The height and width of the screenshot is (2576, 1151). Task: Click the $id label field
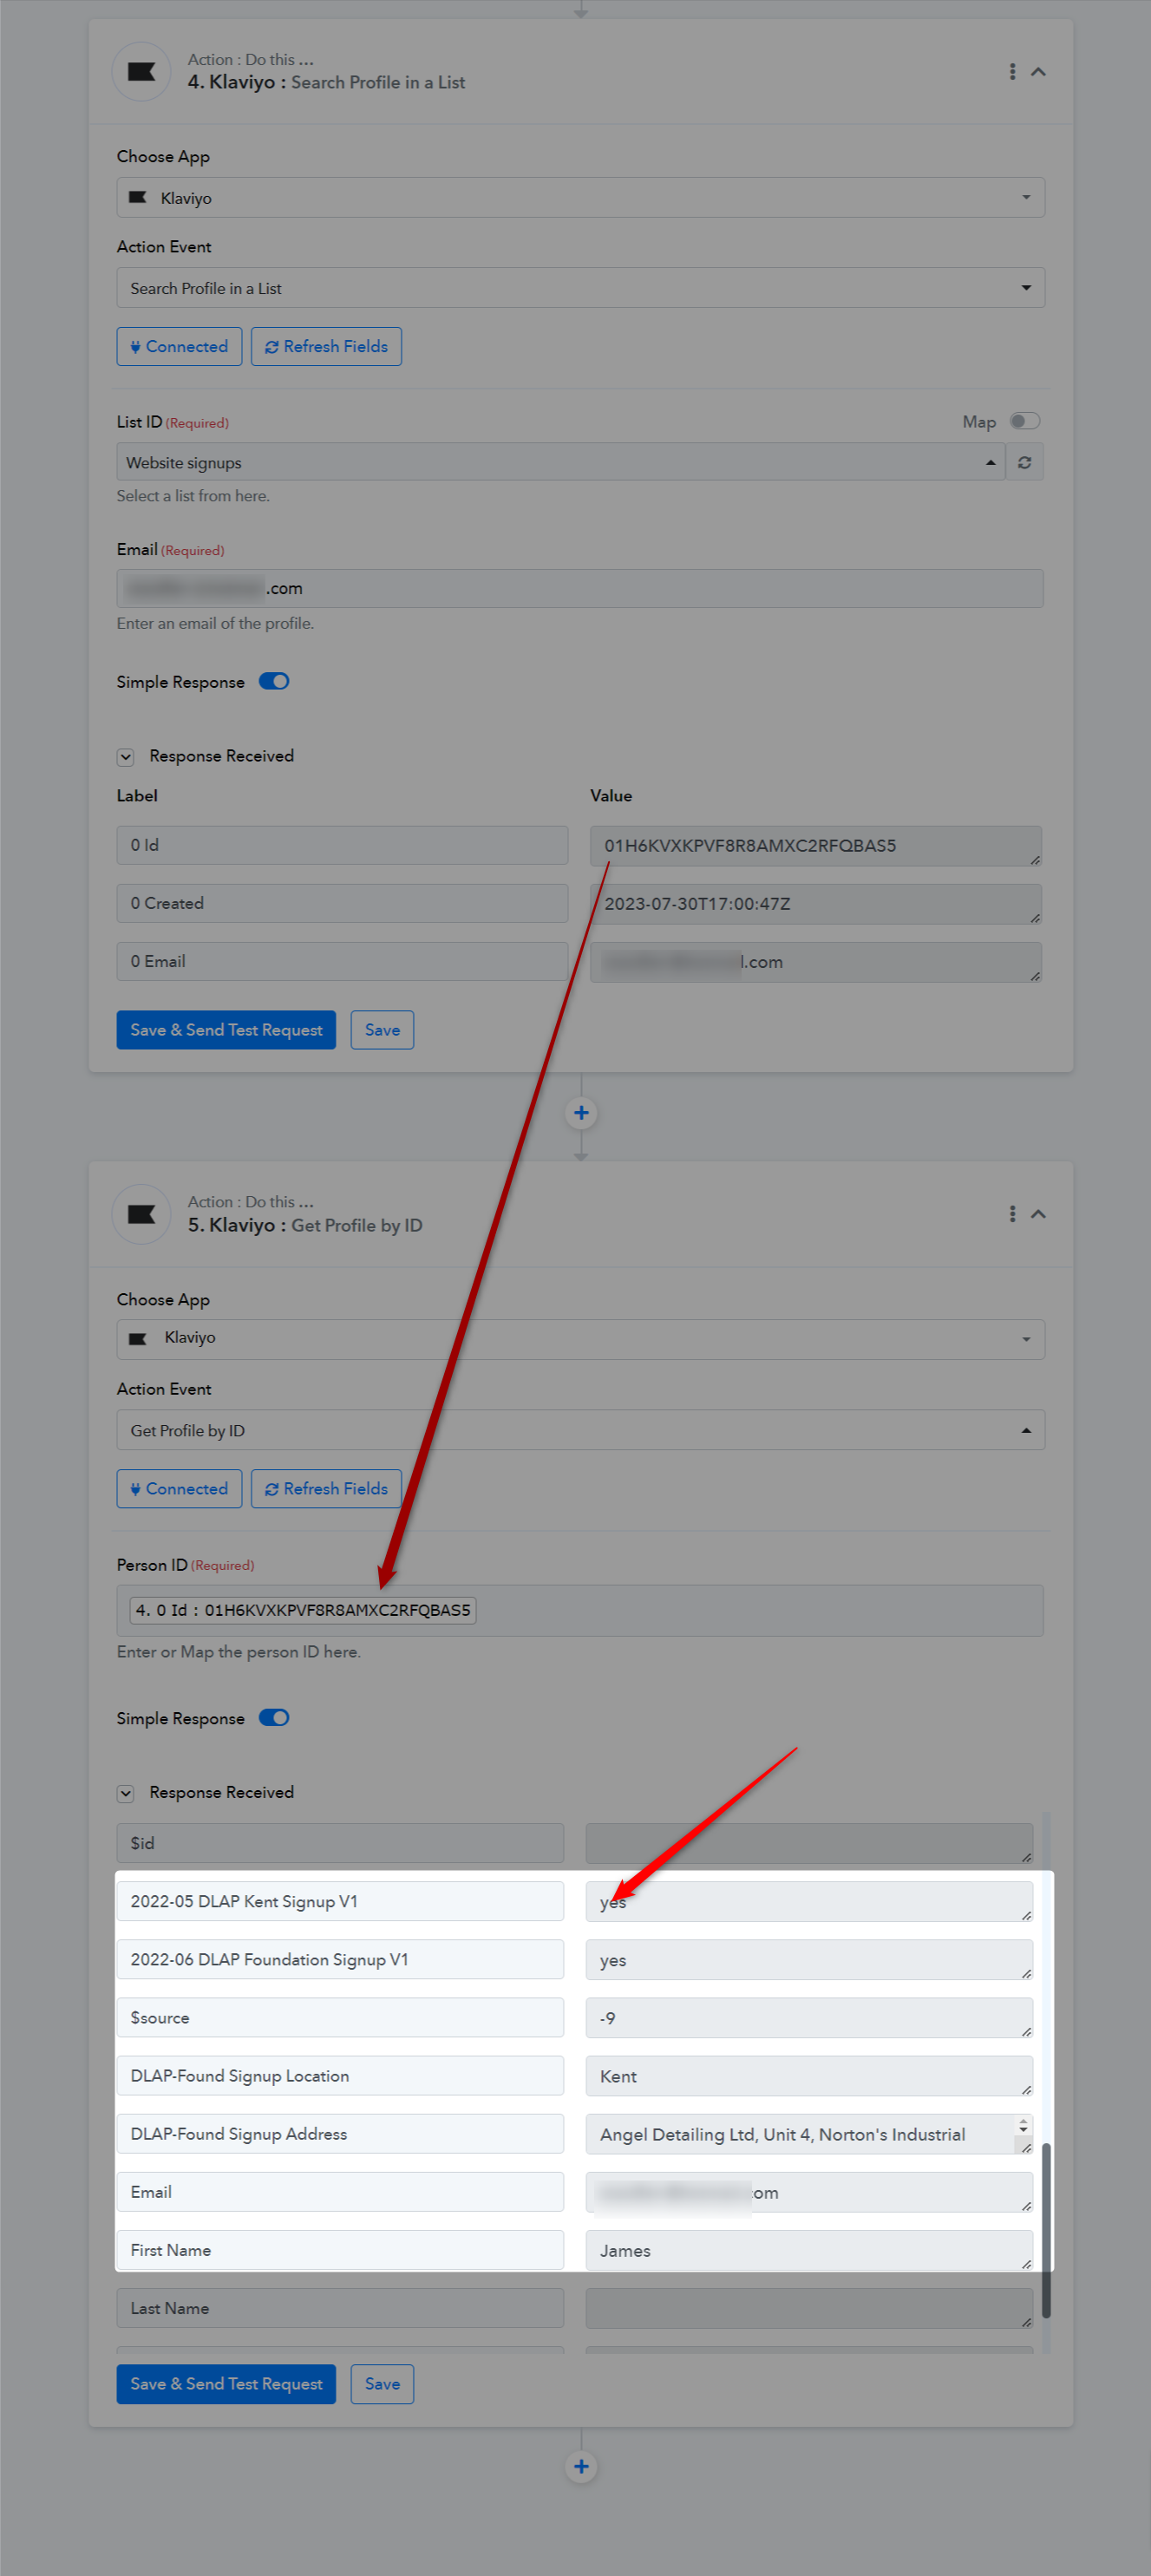[x=340, y=1843]
